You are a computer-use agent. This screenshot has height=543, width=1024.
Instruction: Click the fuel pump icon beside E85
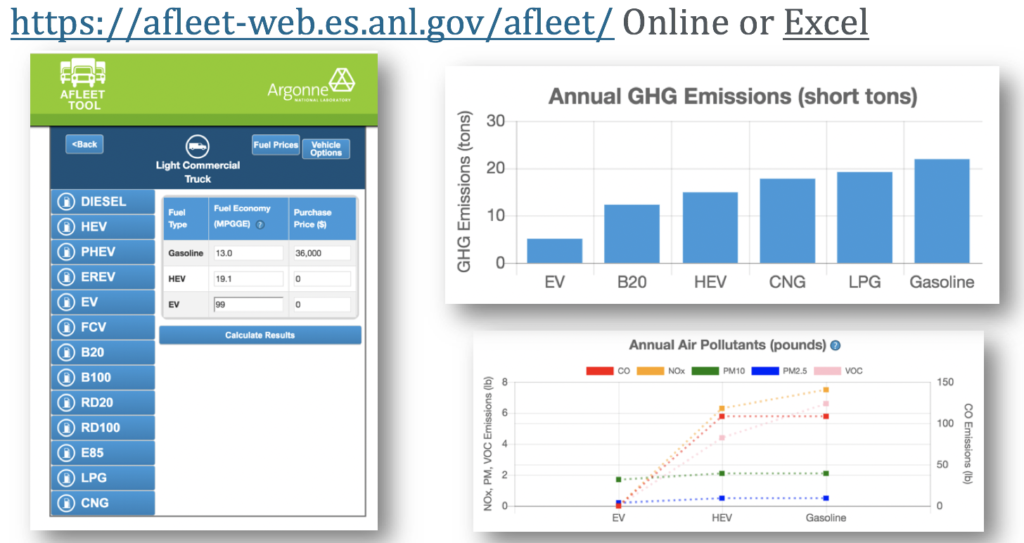tap(66, 453)
